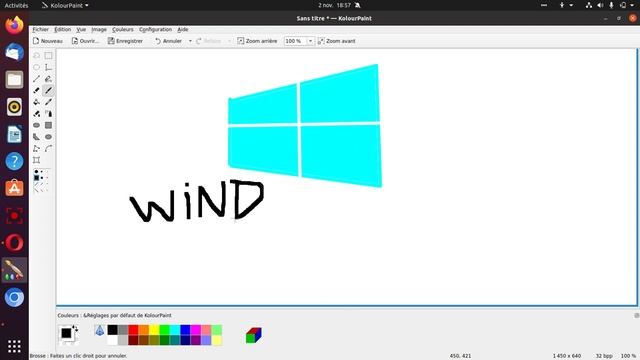
Task: Swap foreground and background colors
Action: 75,328
